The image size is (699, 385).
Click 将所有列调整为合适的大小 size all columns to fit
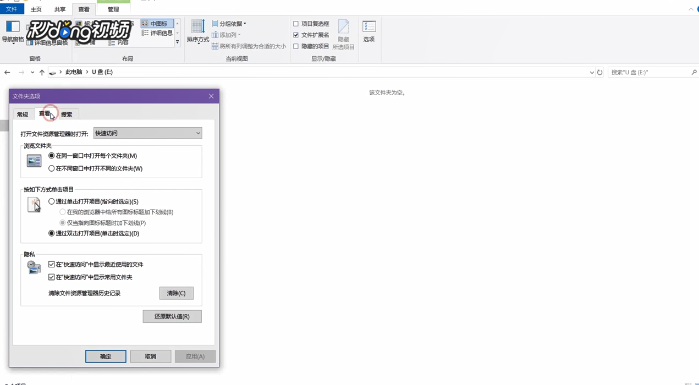coord(249,46)
